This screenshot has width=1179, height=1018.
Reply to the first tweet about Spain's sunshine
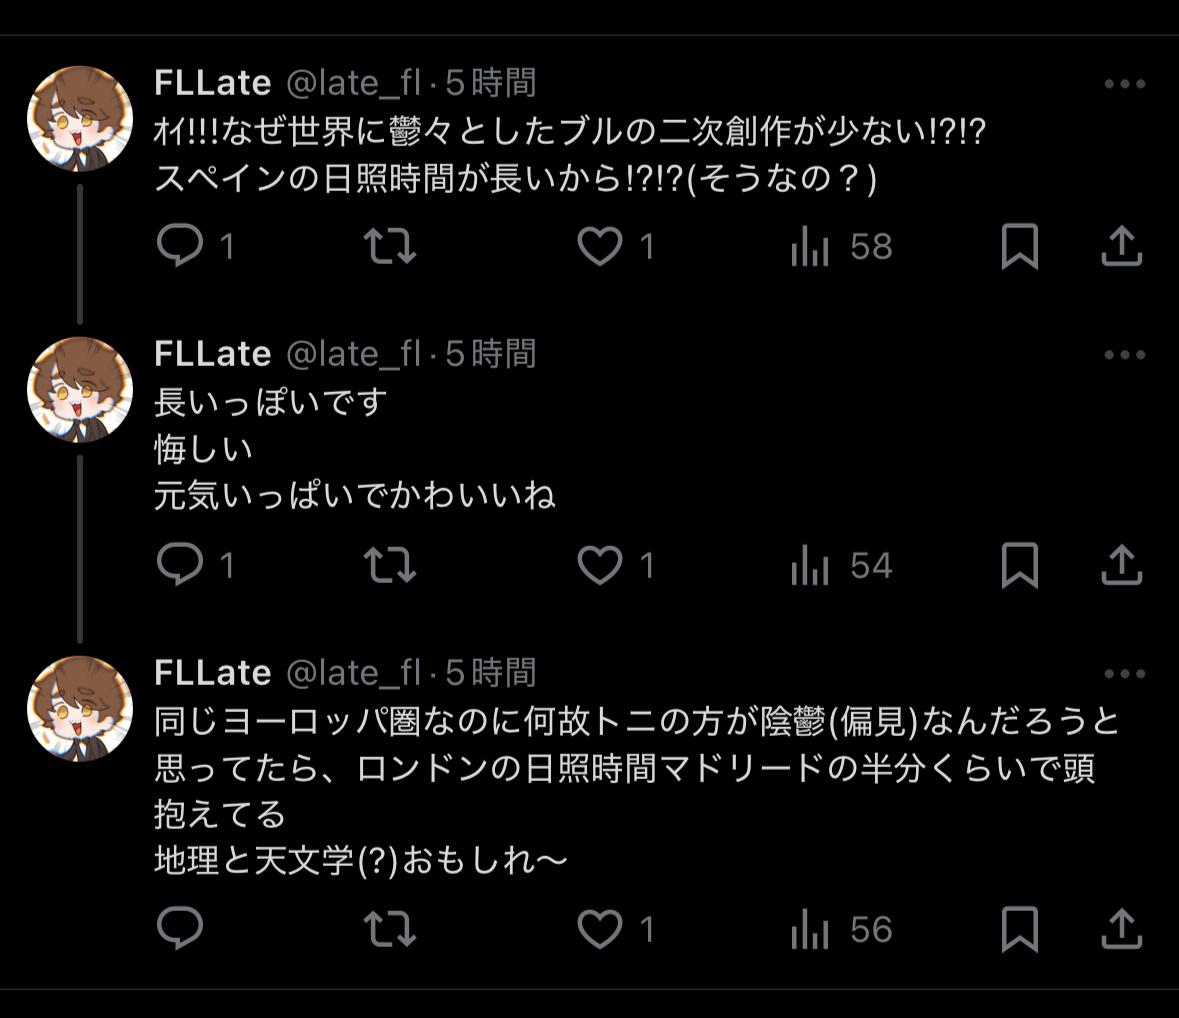(181, 247)
